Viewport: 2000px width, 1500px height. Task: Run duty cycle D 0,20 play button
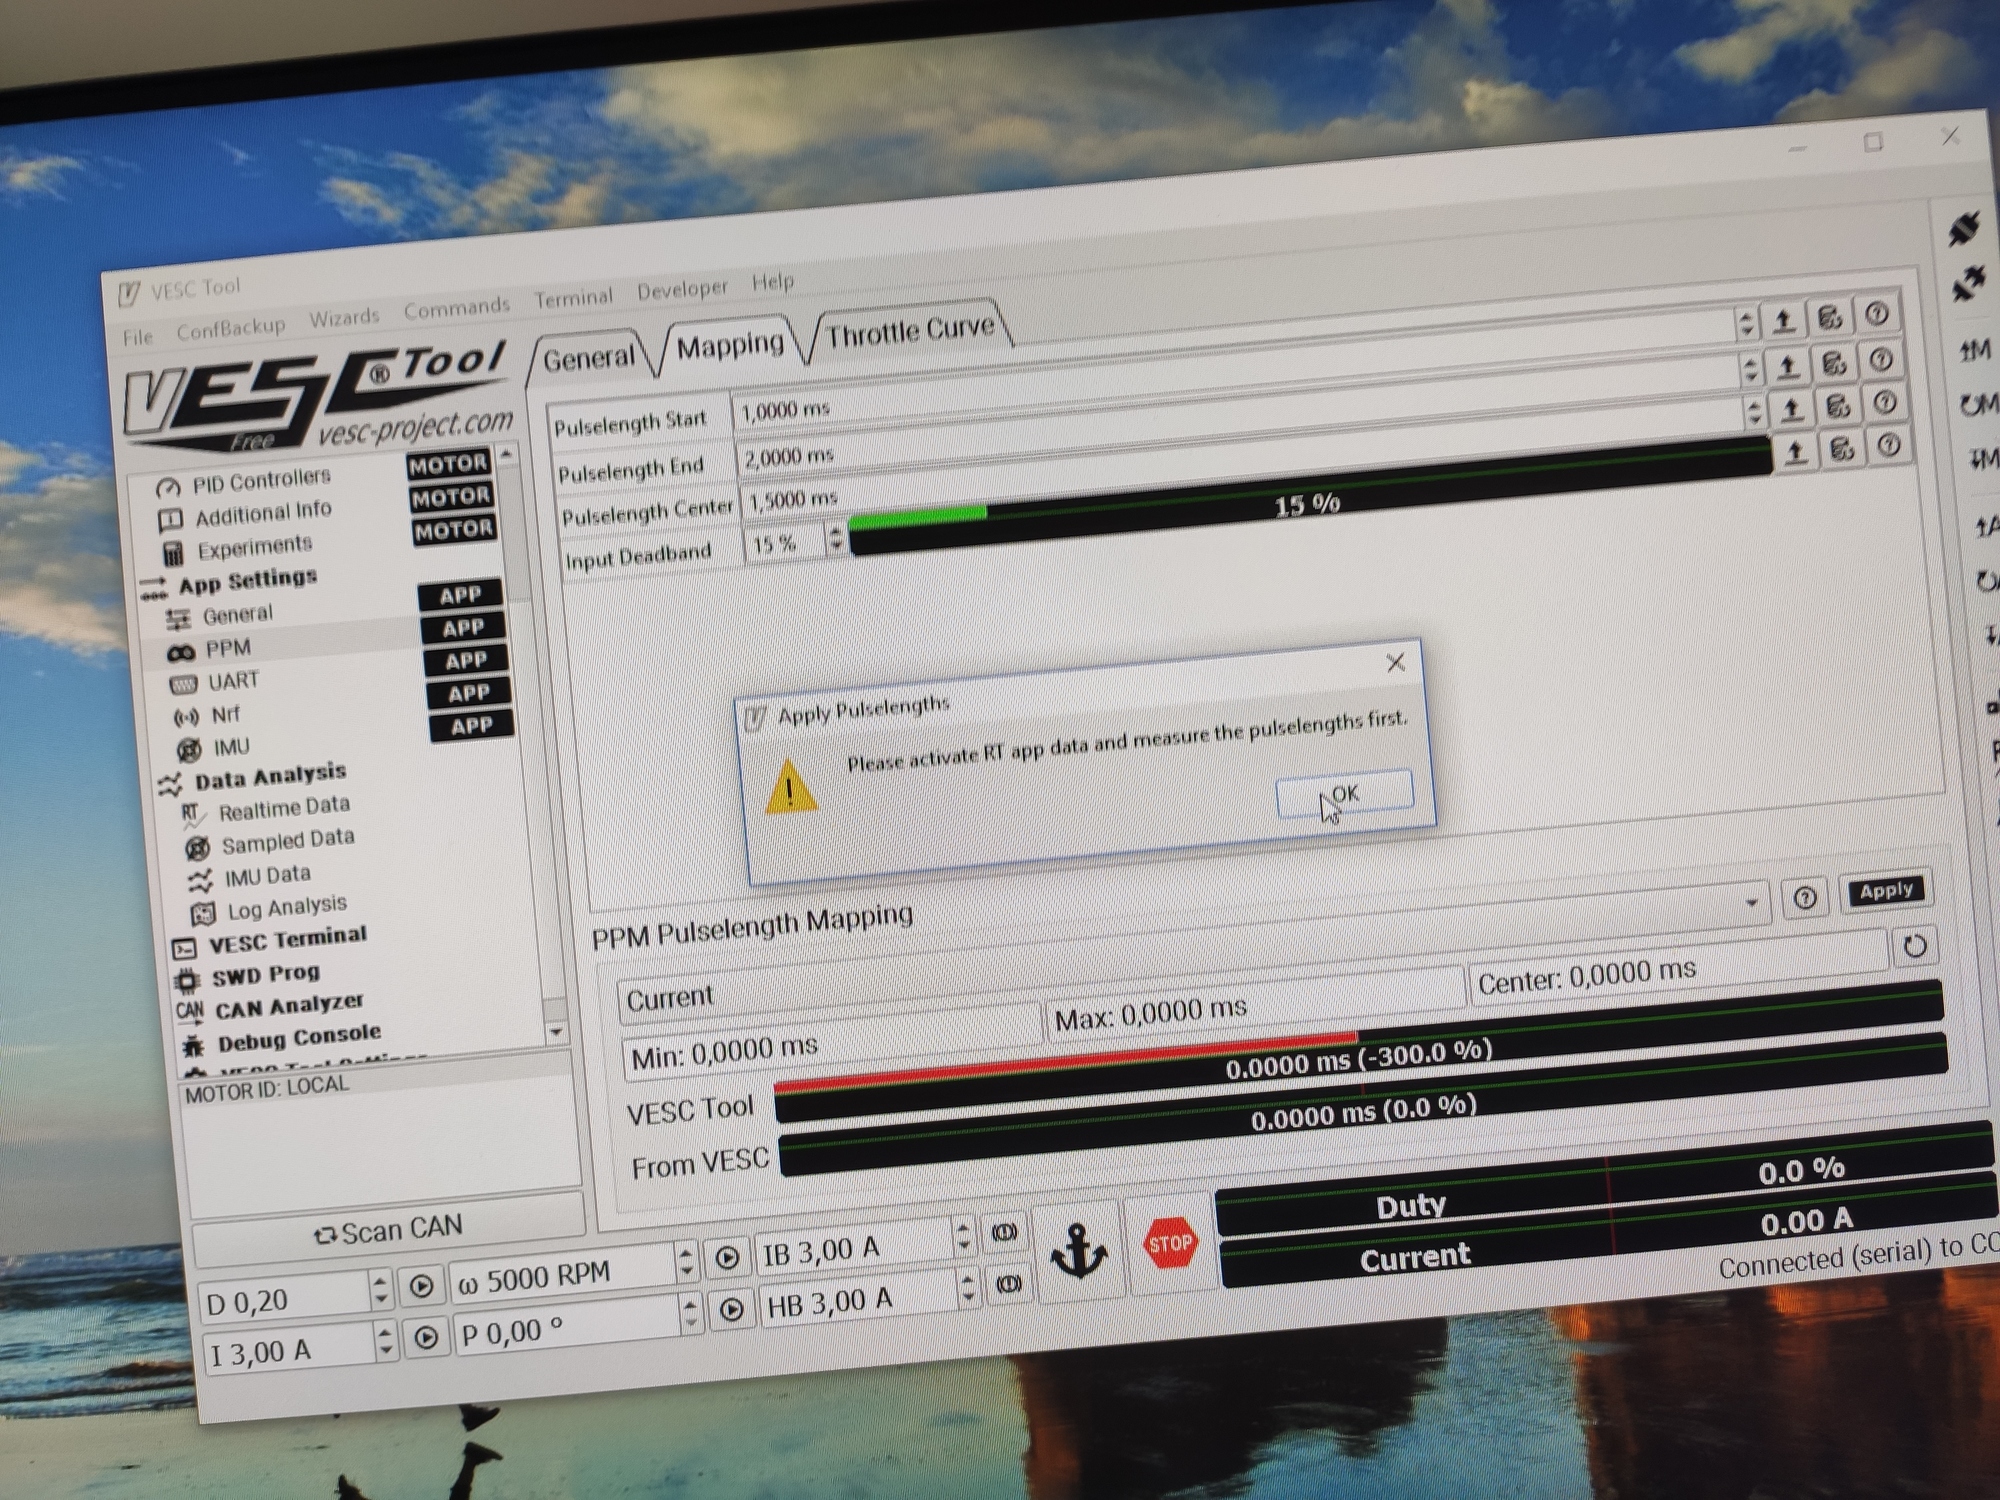click(421, 1286)
